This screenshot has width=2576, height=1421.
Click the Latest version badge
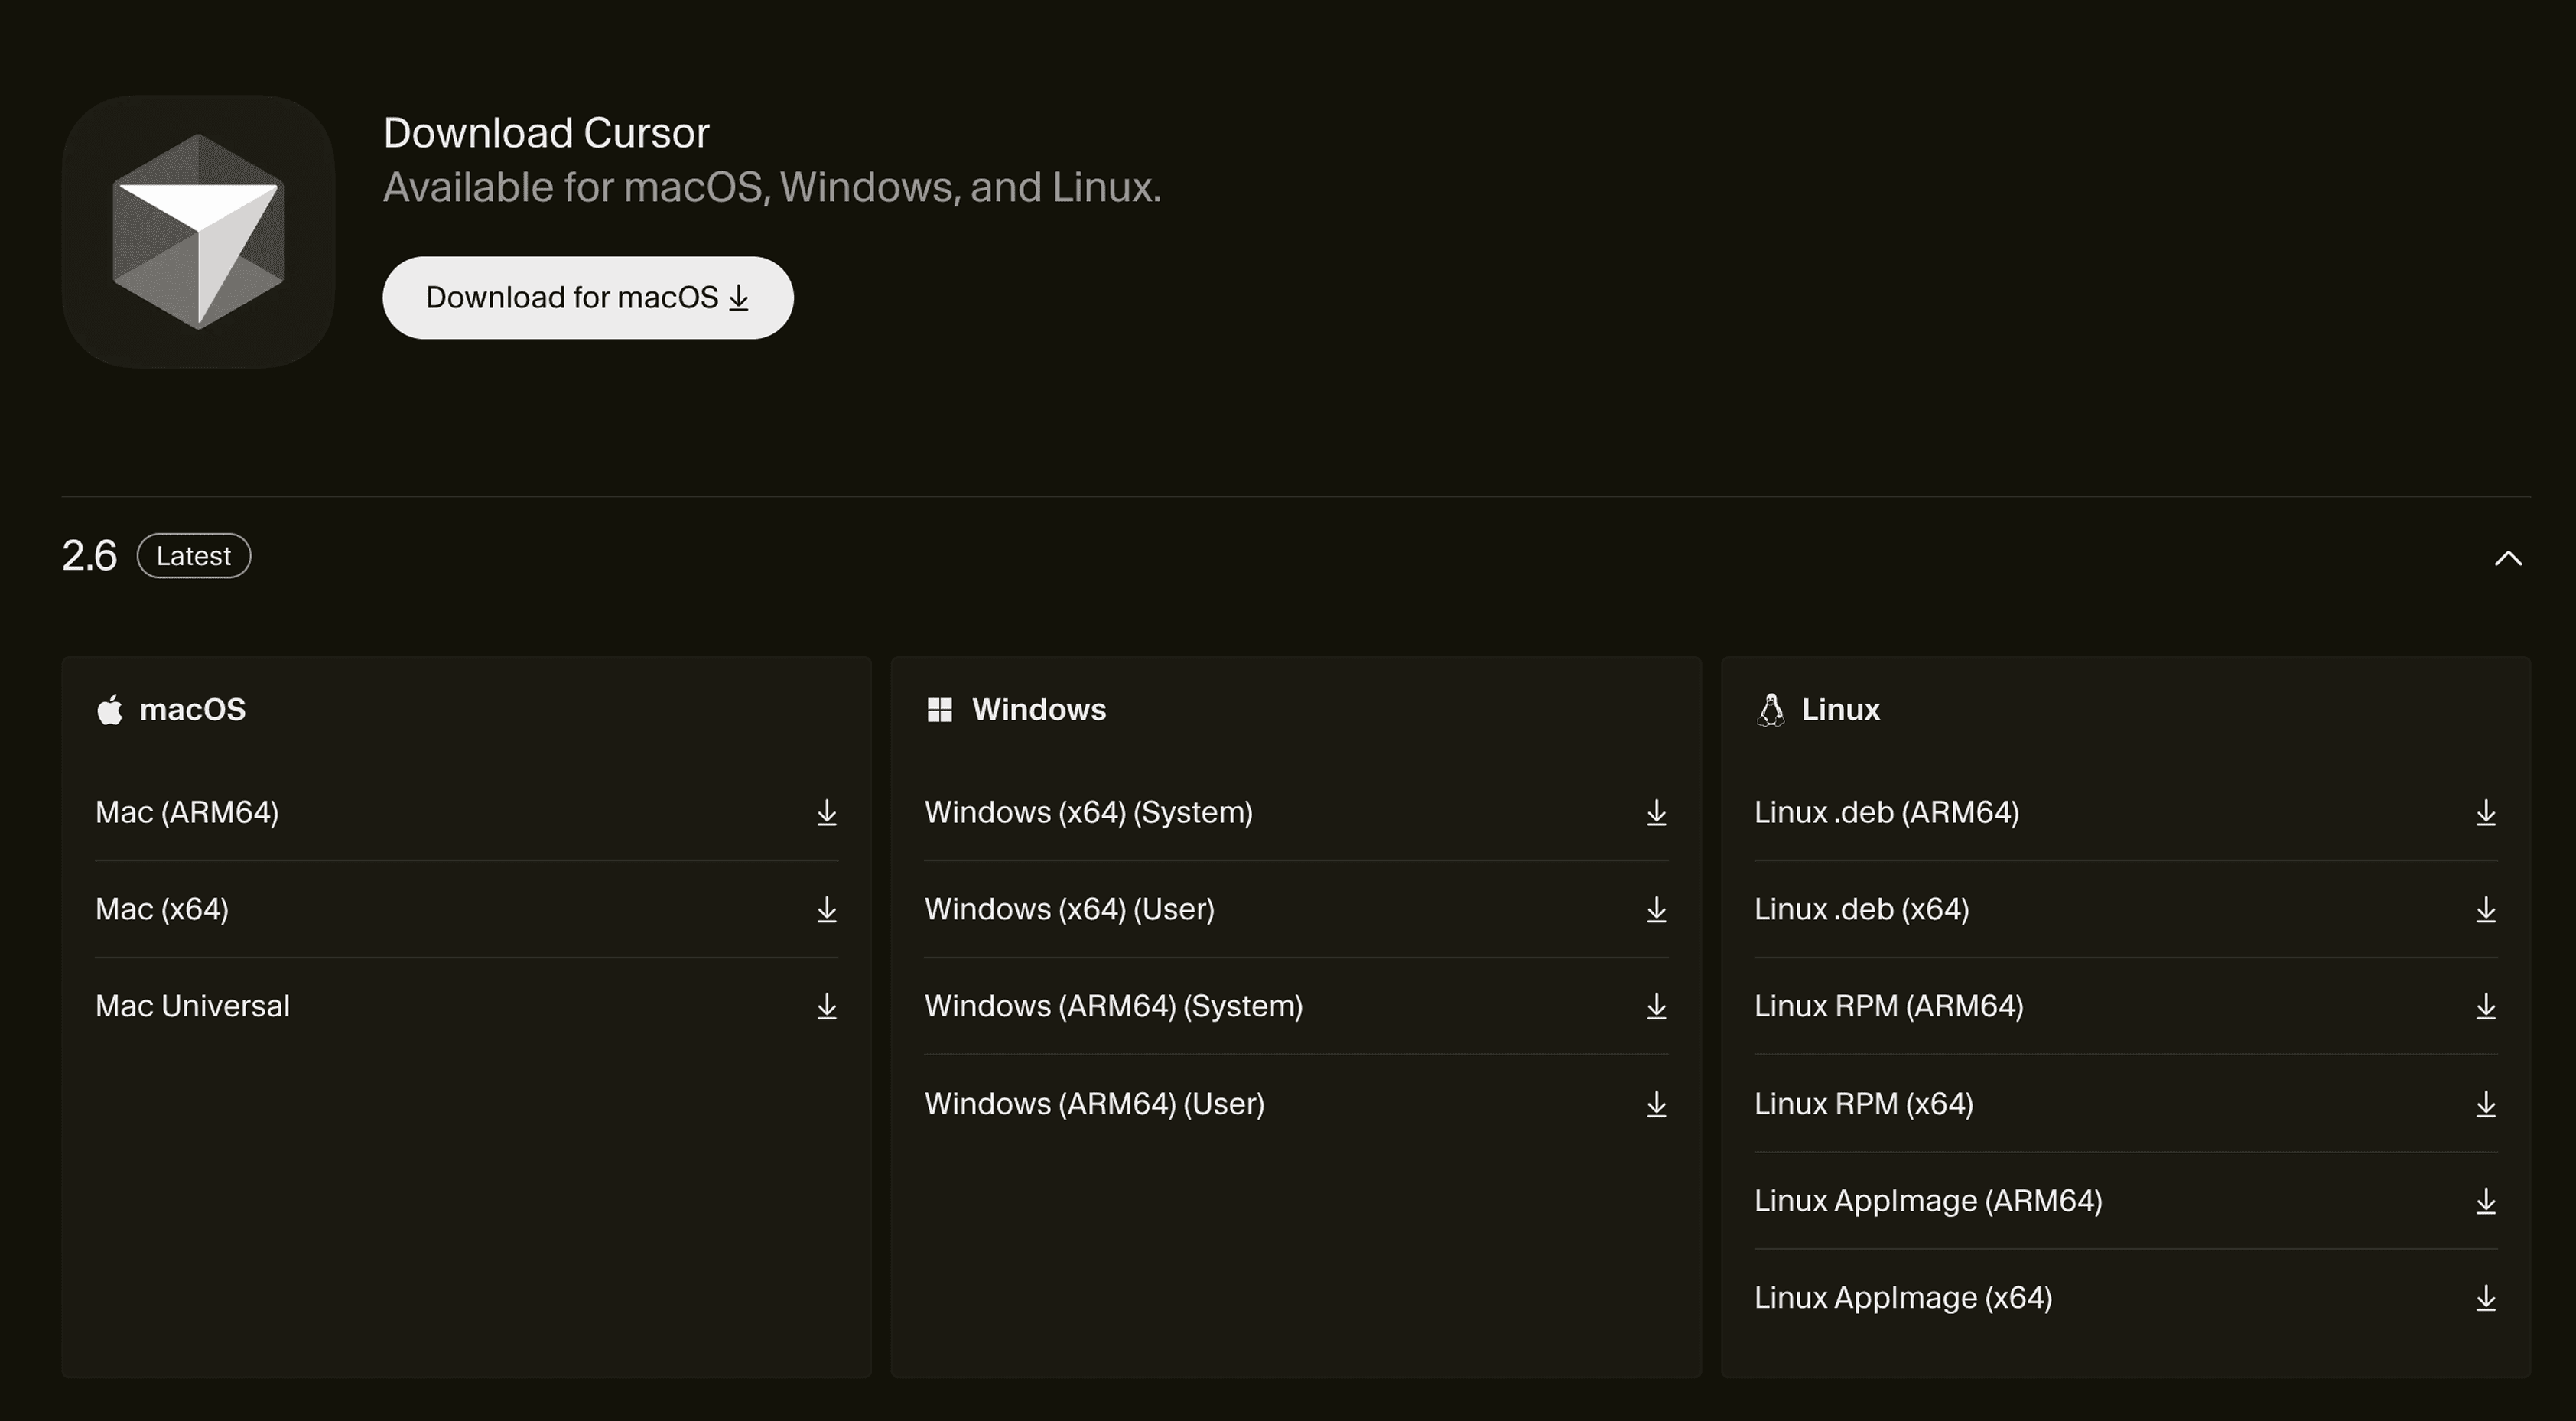point(193,556)
